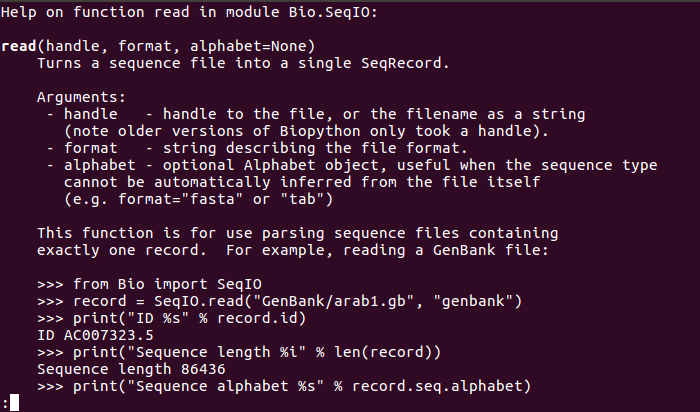
Task: Click the cursor block after the colon prompt
Action: pyautogui.click(x=13, y=403)
